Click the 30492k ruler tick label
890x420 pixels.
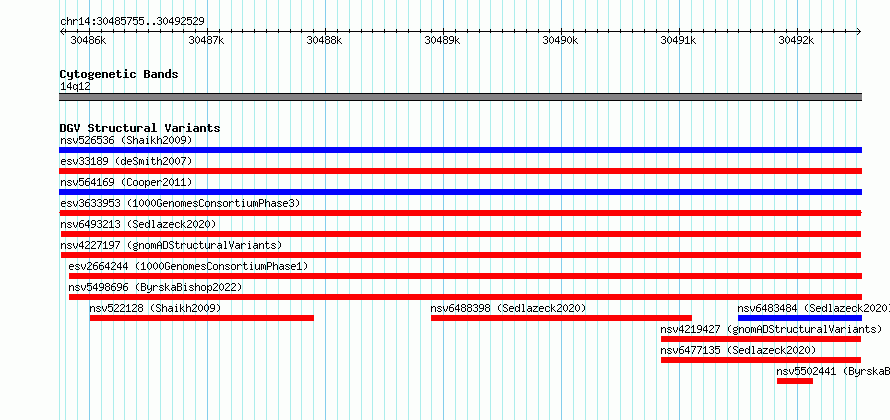coord(796,40)
